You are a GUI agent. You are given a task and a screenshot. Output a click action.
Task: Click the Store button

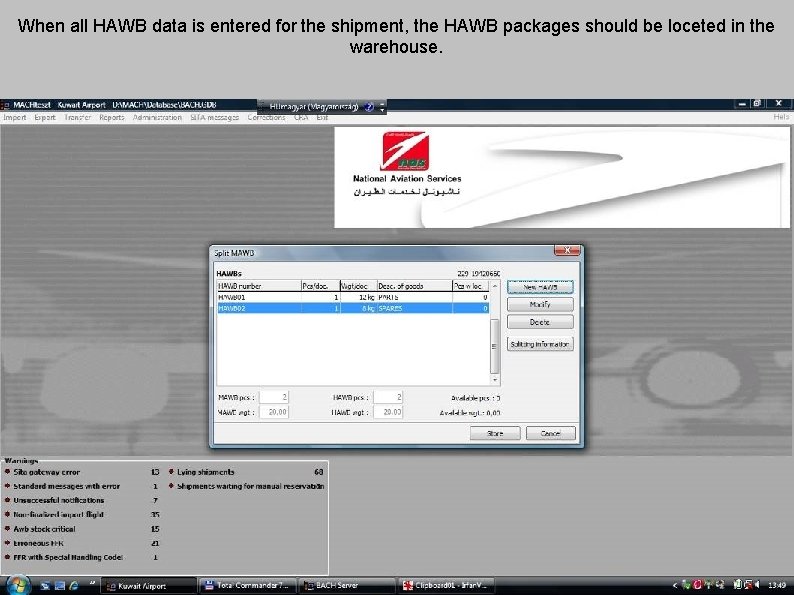tap(495, 433)
